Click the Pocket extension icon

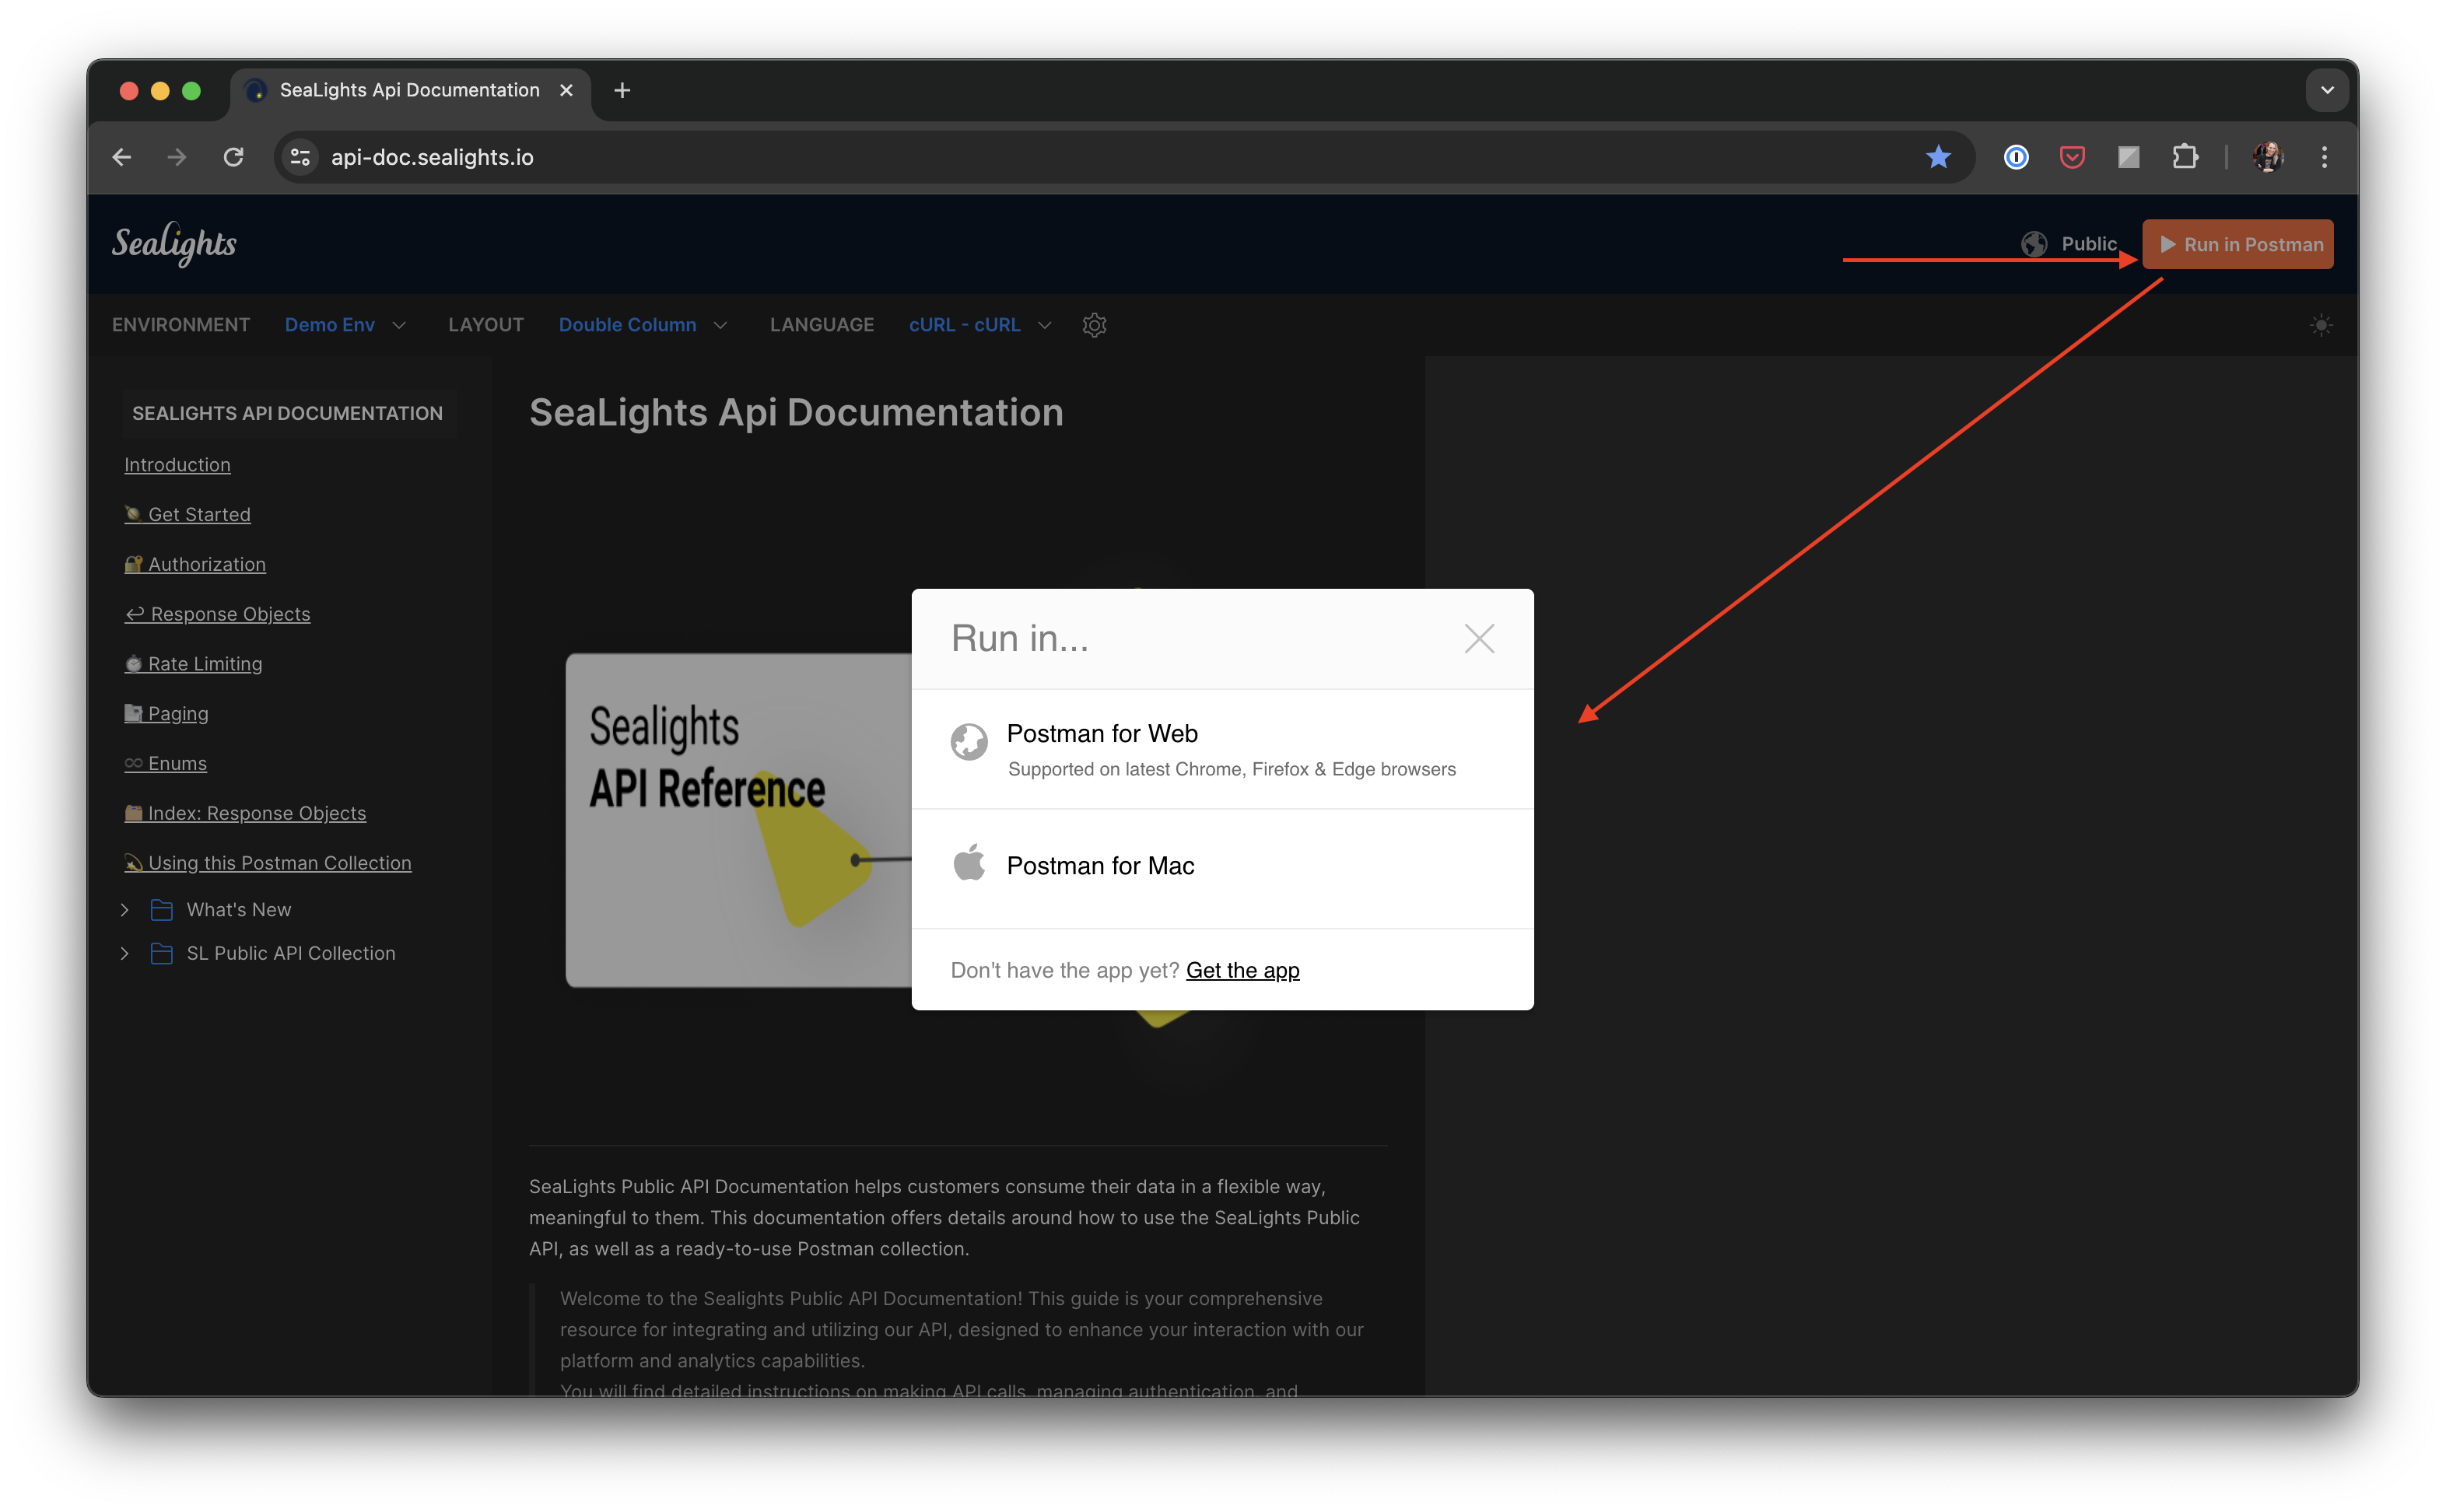[x=2072, y=157]
